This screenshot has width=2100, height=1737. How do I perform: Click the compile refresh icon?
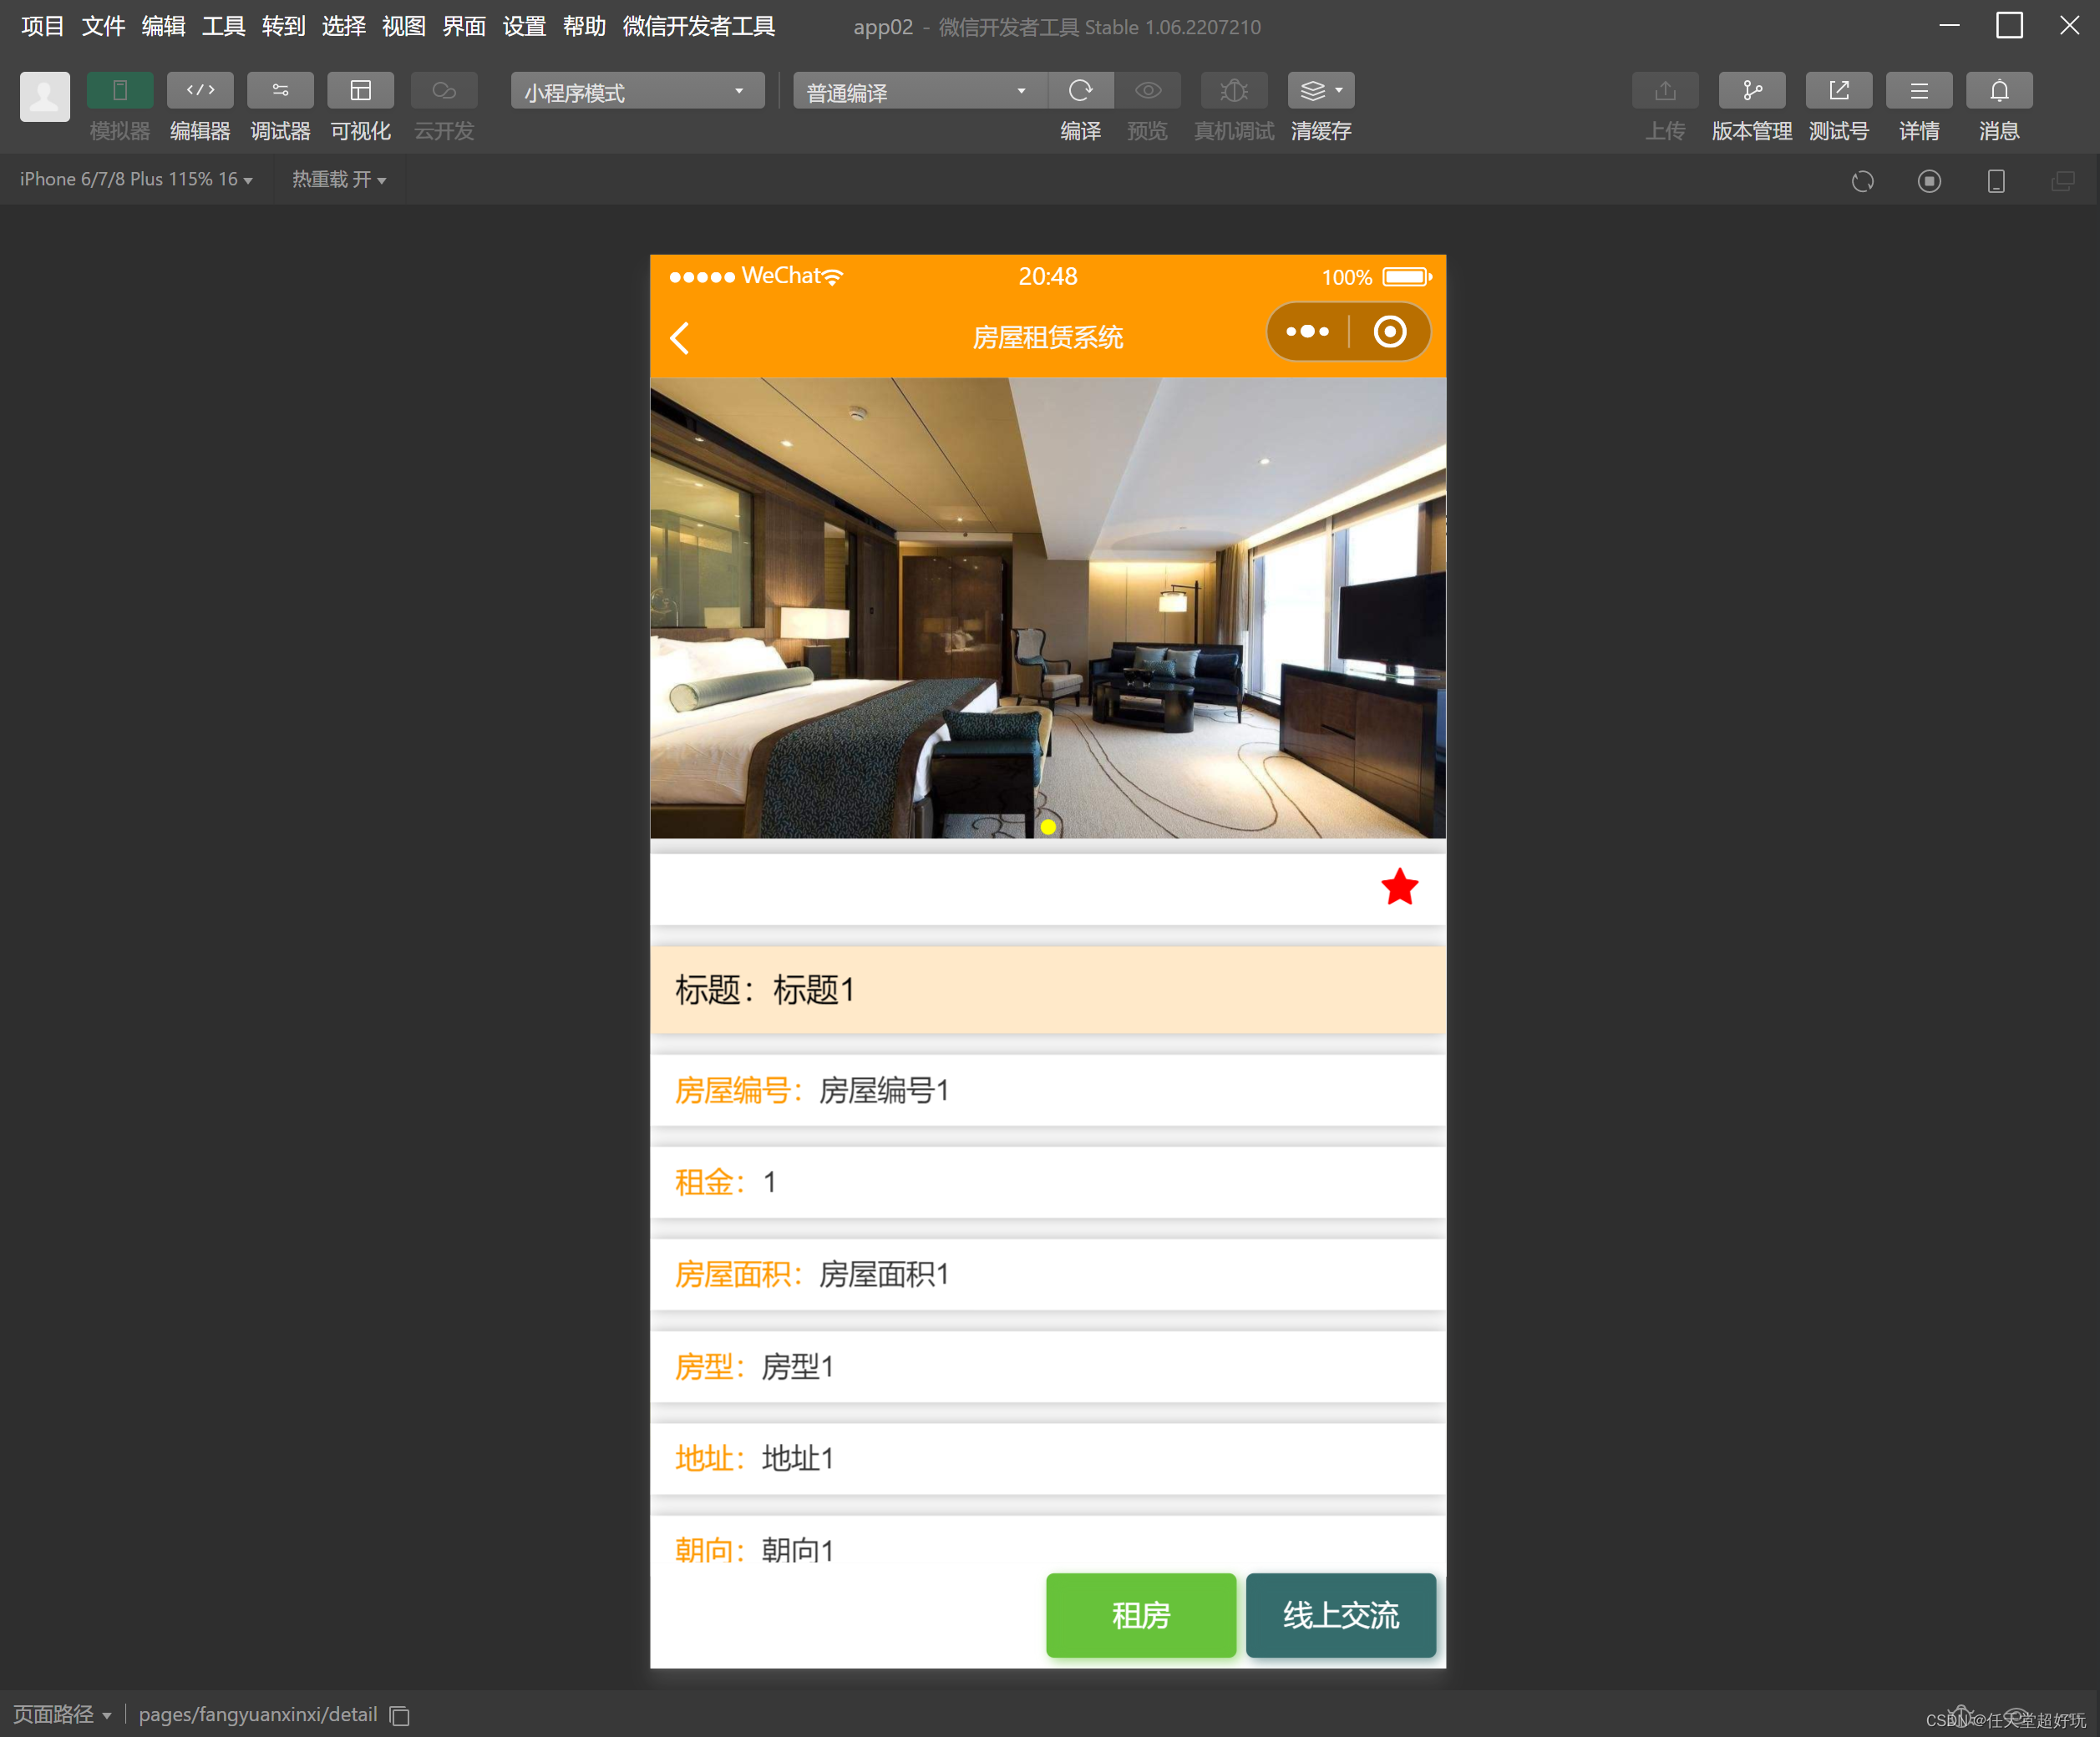click(1080, 90)
